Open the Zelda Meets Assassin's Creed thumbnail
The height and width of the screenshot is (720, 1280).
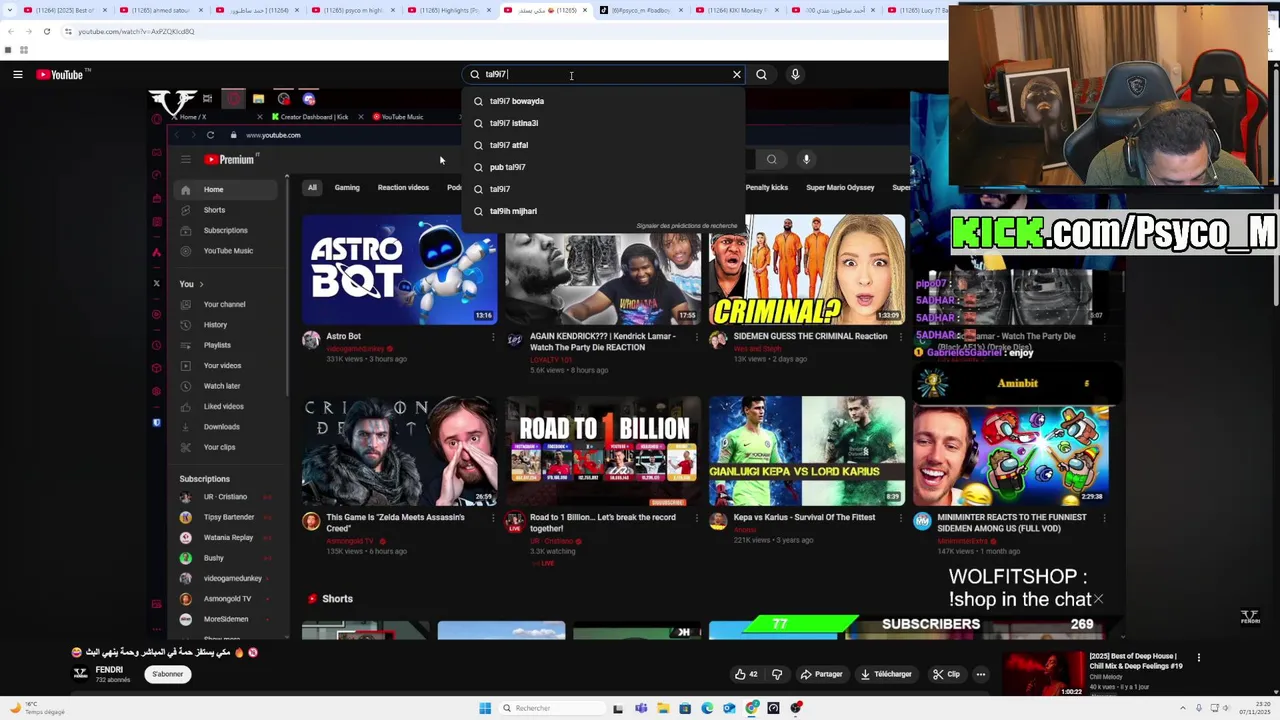[399, 452]
